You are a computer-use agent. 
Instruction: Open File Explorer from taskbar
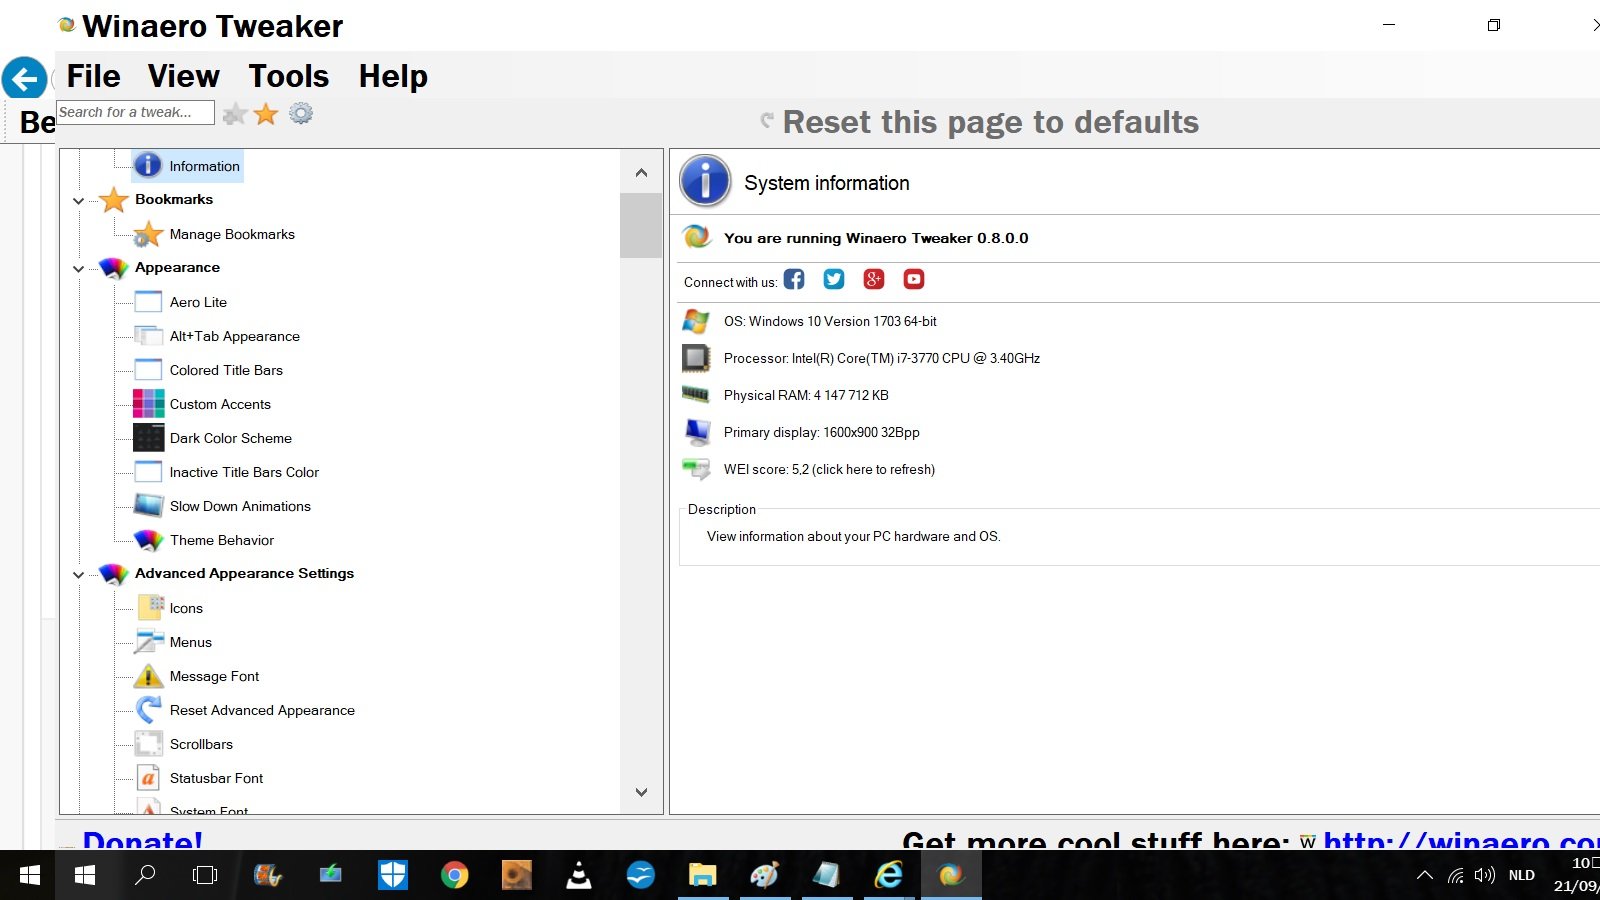pos(702,876)
